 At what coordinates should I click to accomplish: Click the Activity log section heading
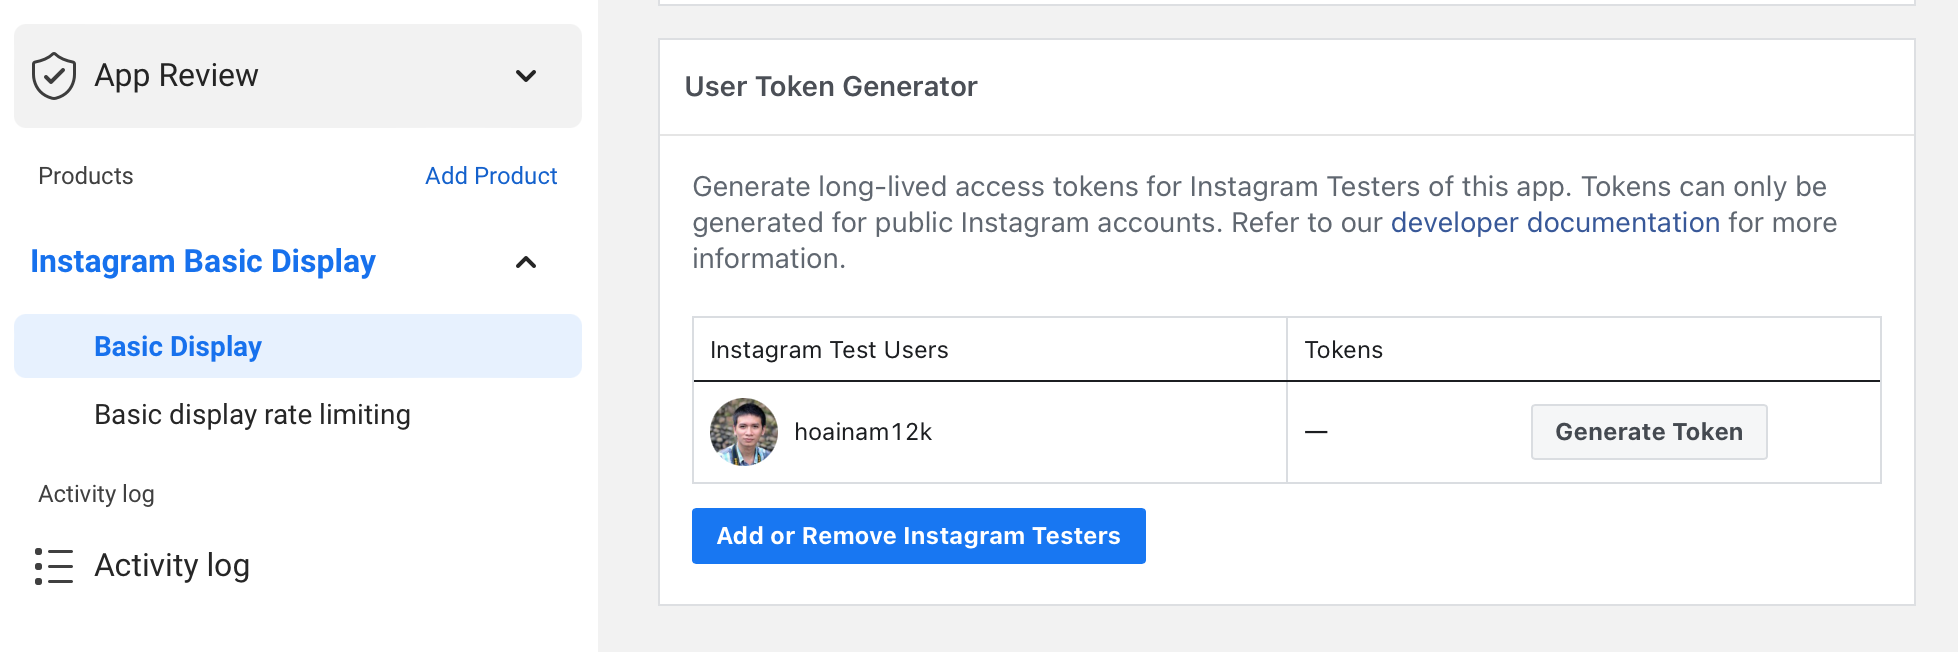[x=96, y=493]
